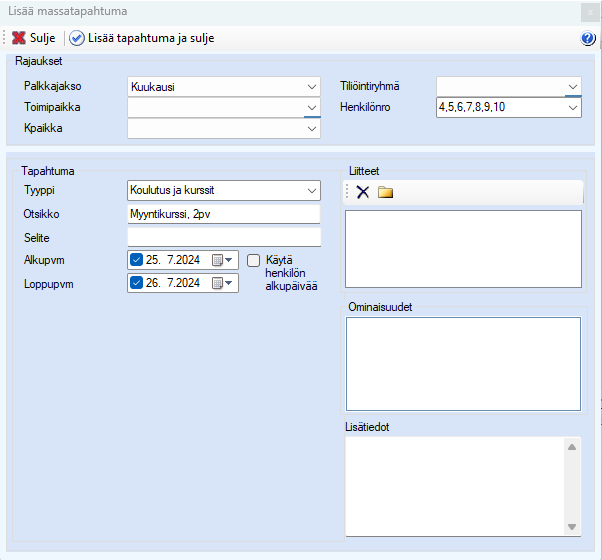Expand the Tyyppi dropdown
Screen dimensions: 602x560
pyautogui.click(x=311, y=190)
